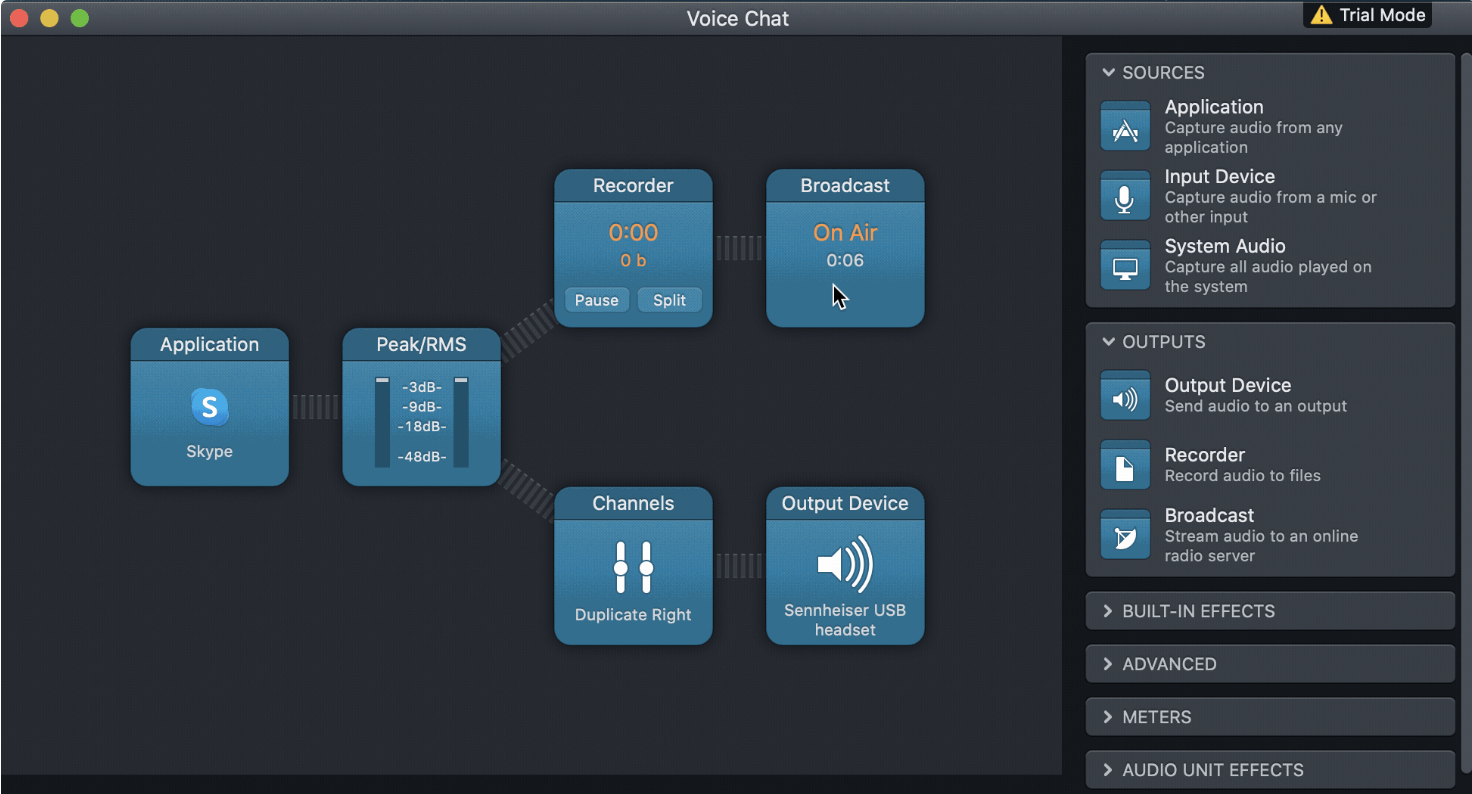
Task: Click the Skype icon in Application block
Action: (209, 407)
